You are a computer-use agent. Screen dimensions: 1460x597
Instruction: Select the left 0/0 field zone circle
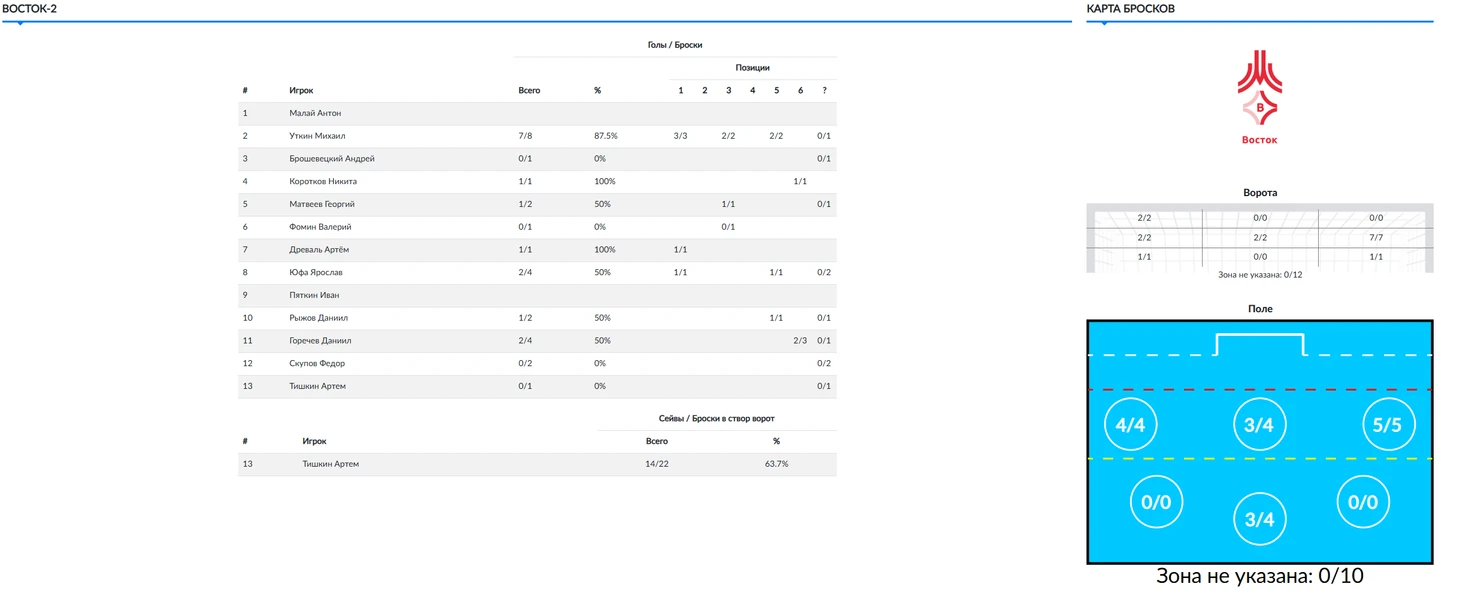click(1156, 502)
